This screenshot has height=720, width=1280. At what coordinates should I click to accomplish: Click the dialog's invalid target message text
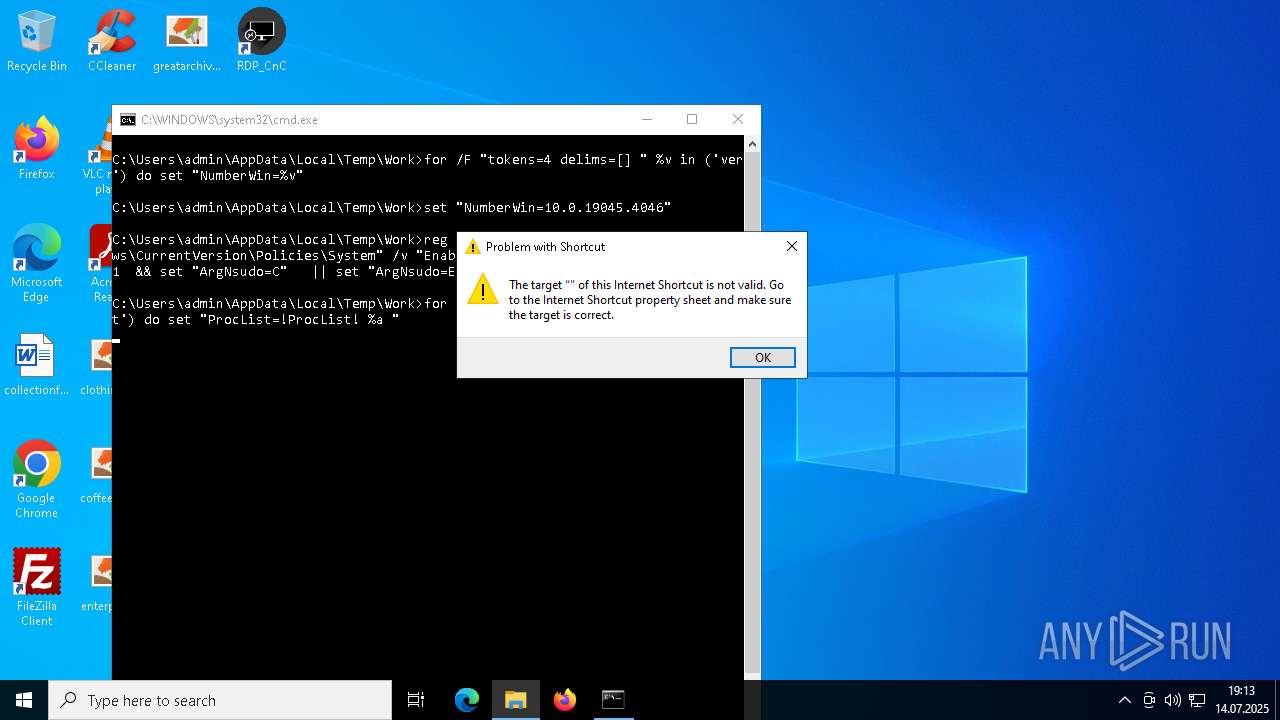tap(650, 300)
